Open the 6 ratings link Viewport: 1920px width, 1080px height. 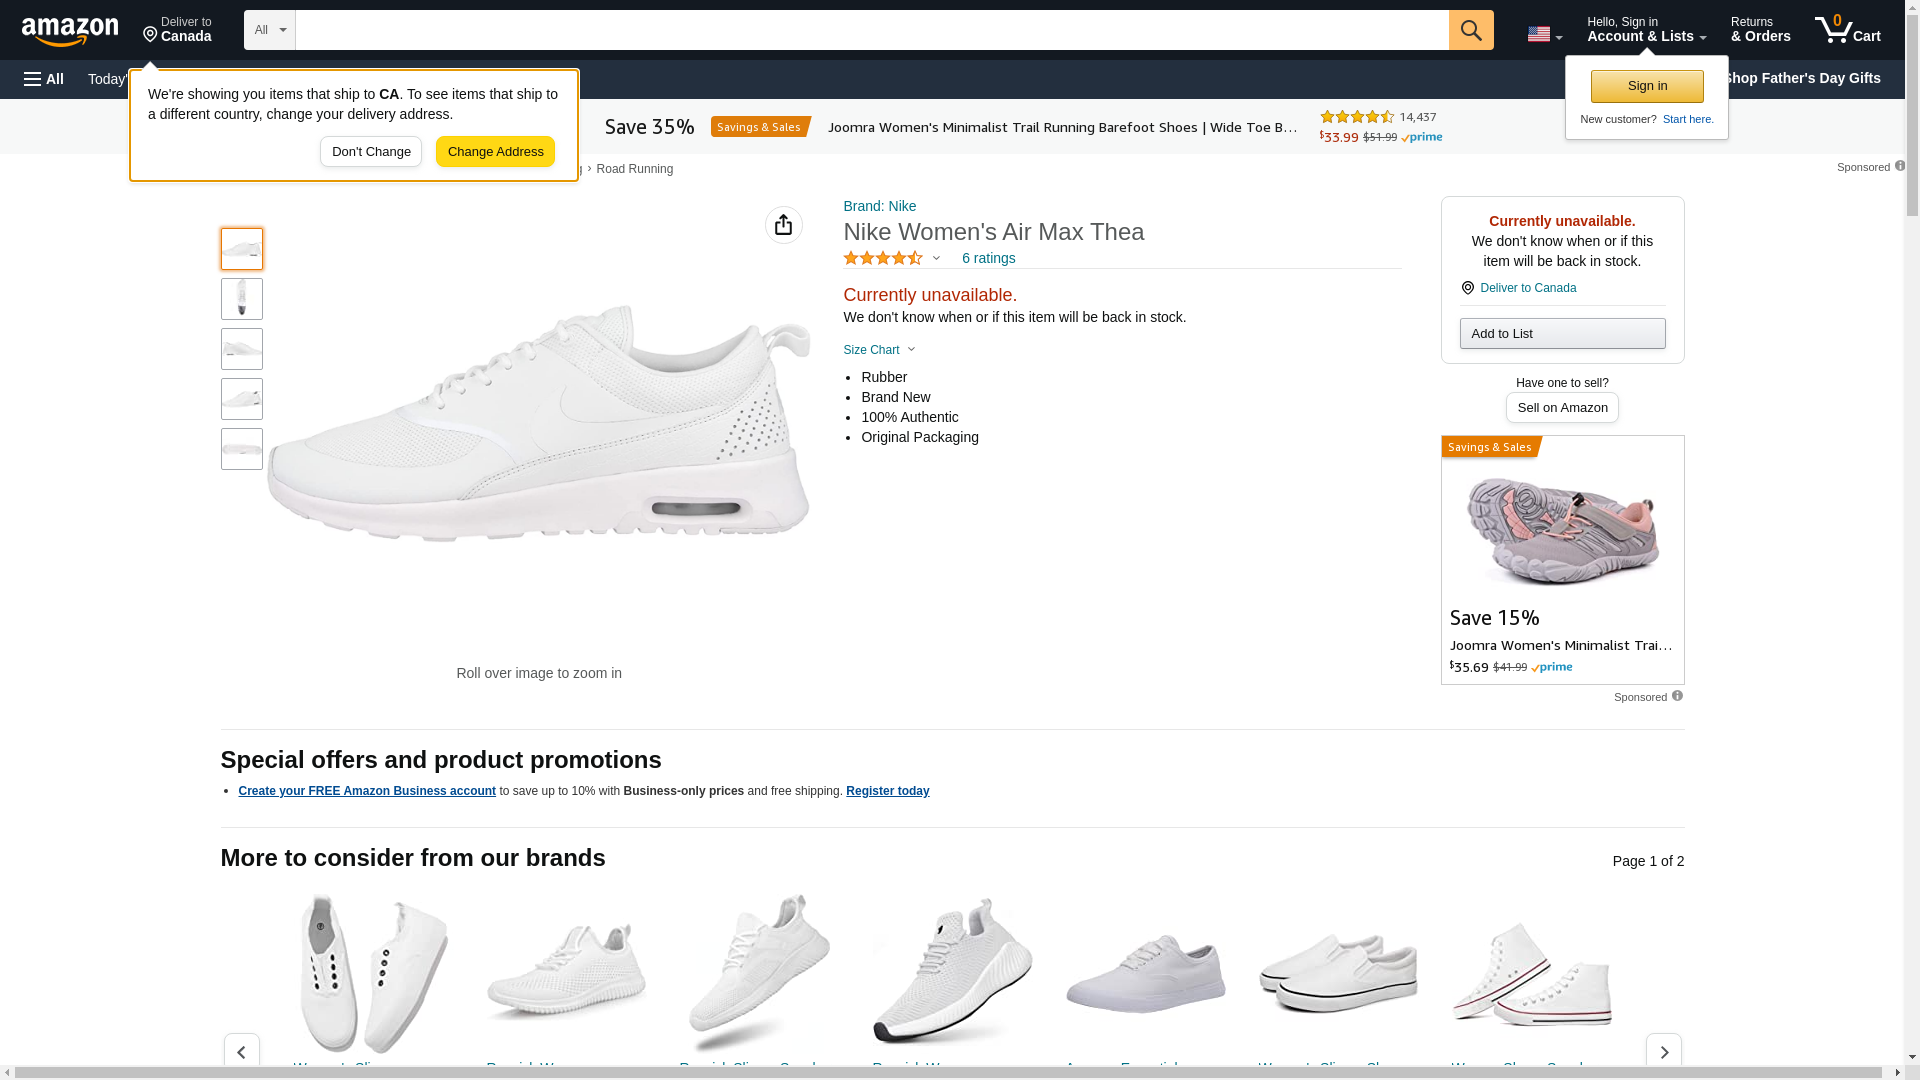988,258
